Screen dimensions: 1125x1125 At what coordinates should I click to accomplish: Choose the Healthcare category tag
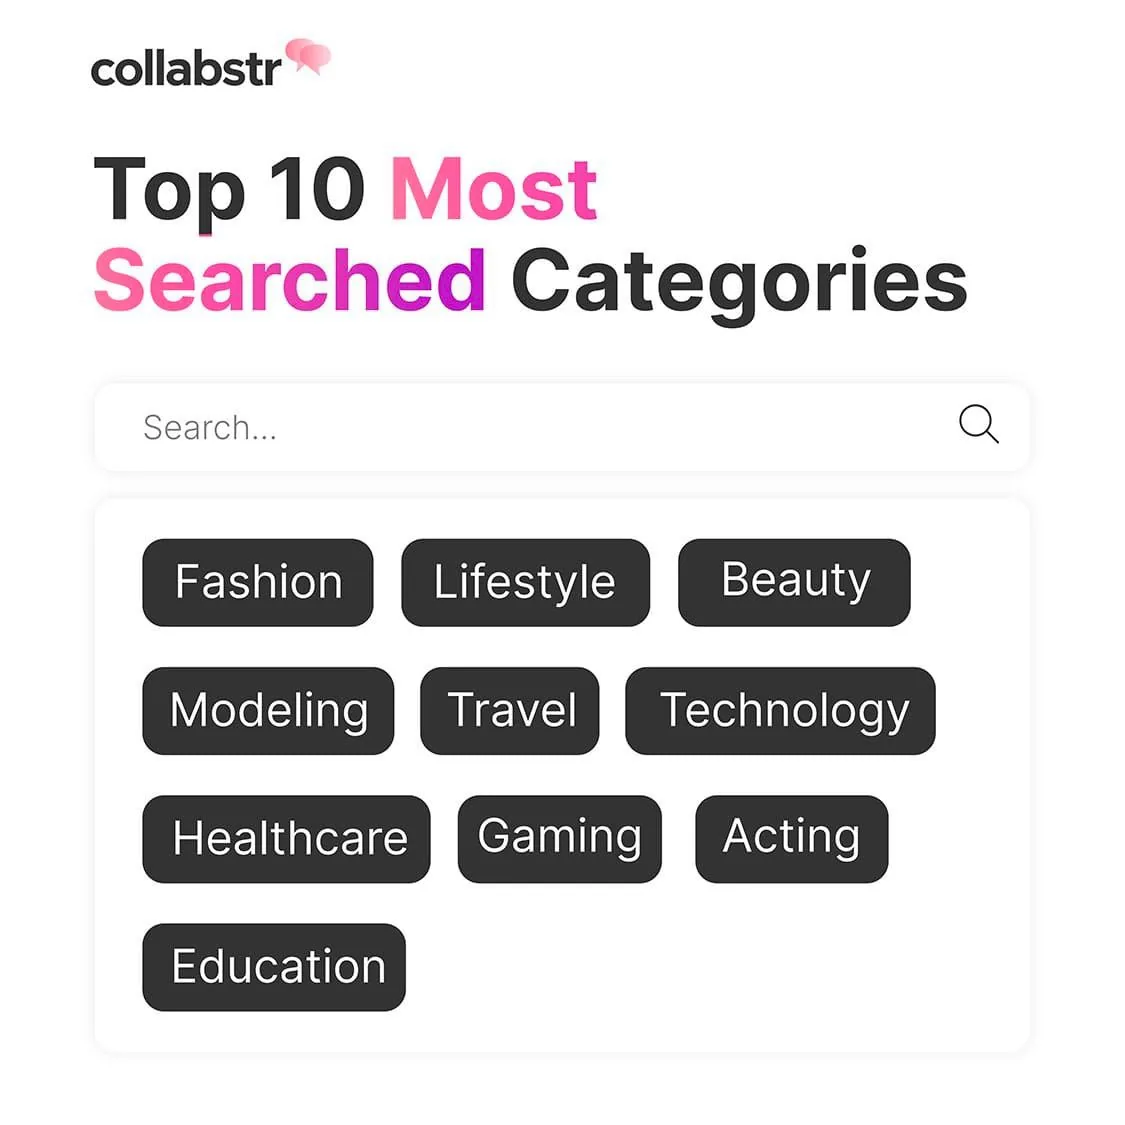(x=286, y=839)
